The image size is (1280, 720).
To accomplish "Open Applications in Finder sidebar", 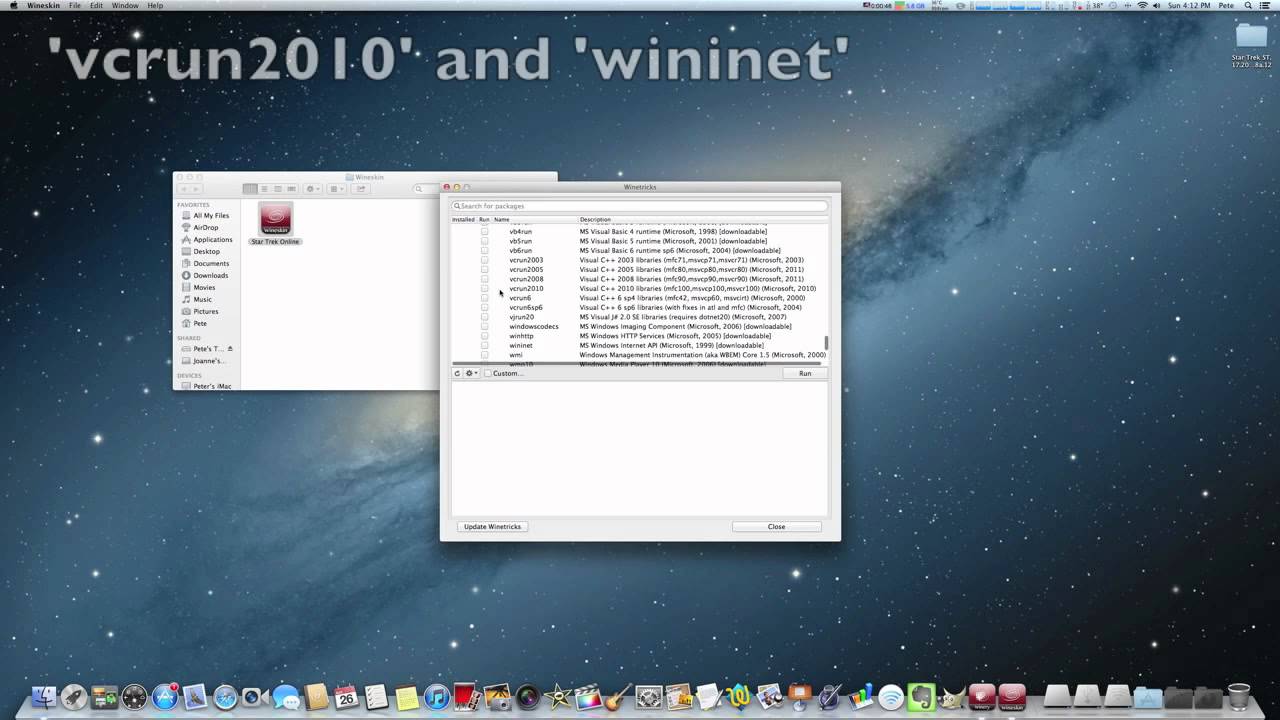I will [213, 239].
